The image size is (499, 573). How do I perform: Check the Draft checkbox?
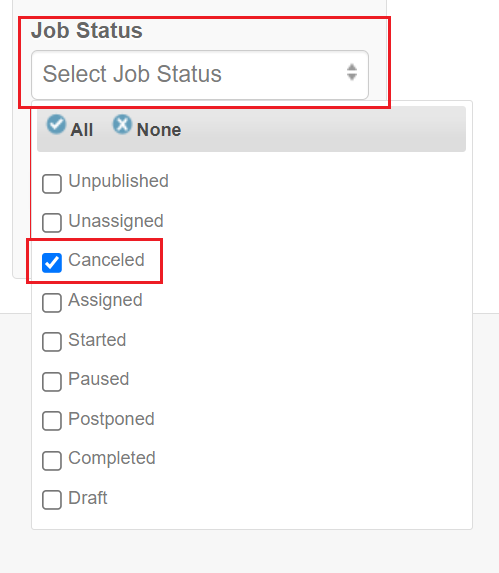[52, 500]
